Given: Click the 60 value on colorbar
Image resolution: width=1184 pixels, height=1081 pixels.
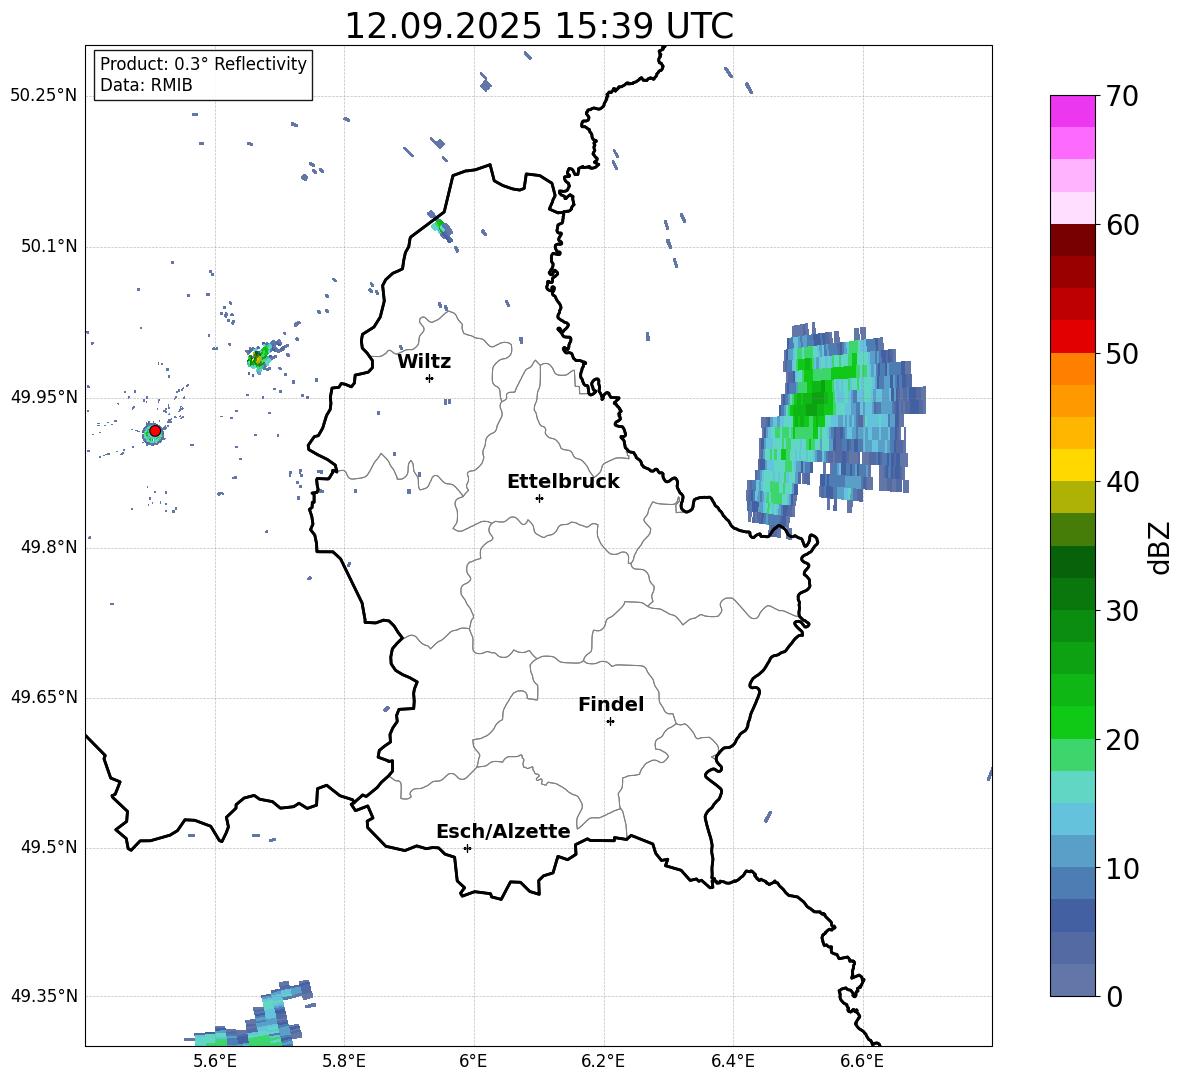Looking at the screenshot, I should 1122,225.
